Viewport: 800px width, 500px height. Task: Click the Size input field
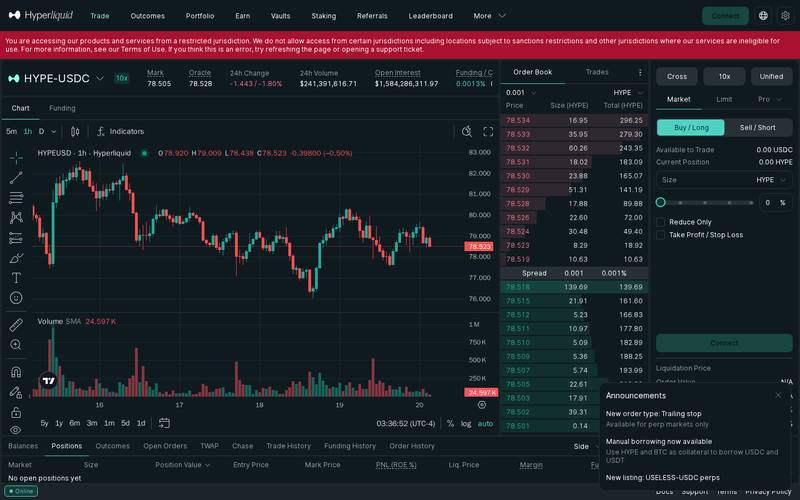point(724,180)
